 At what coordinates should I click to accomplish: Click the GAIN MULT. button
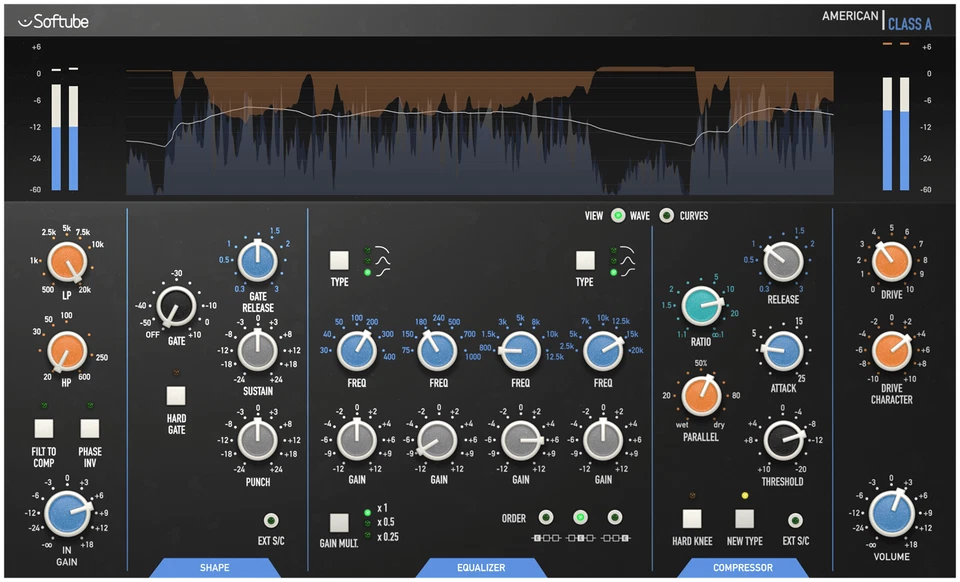(337, 521)
